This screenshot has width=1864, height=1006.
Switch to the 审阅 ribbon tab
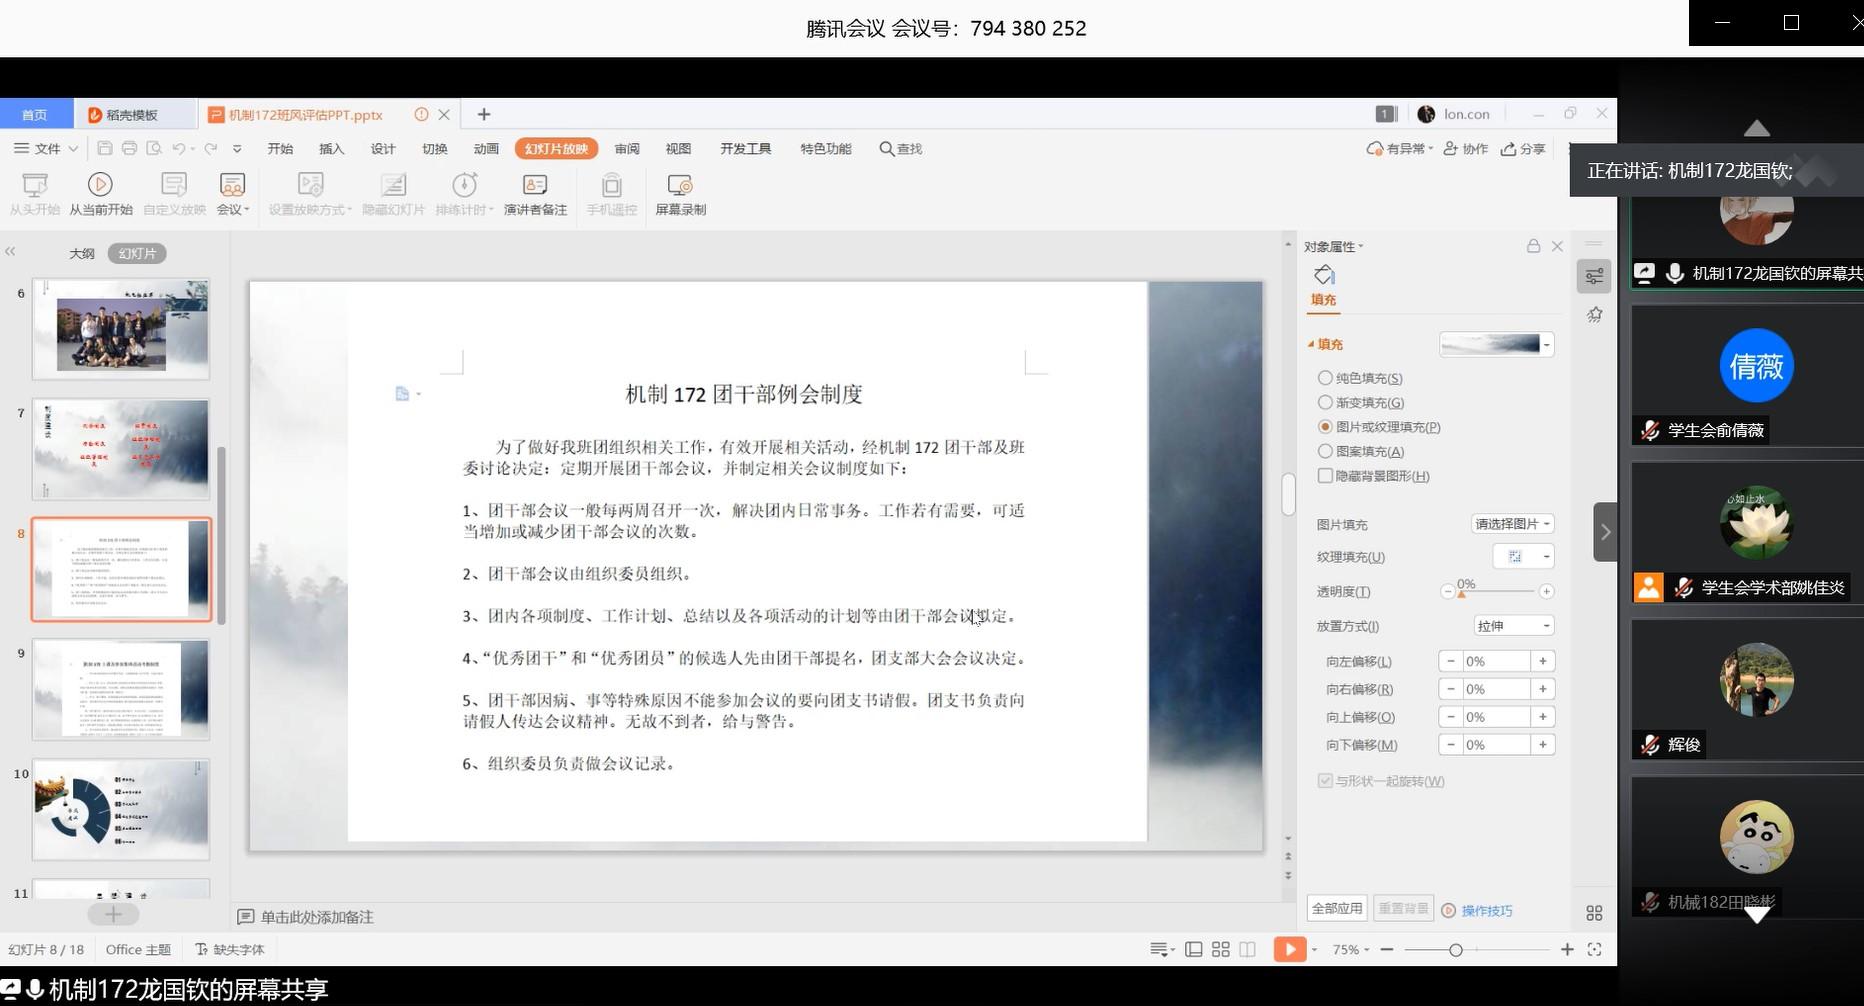coord(626,148)
